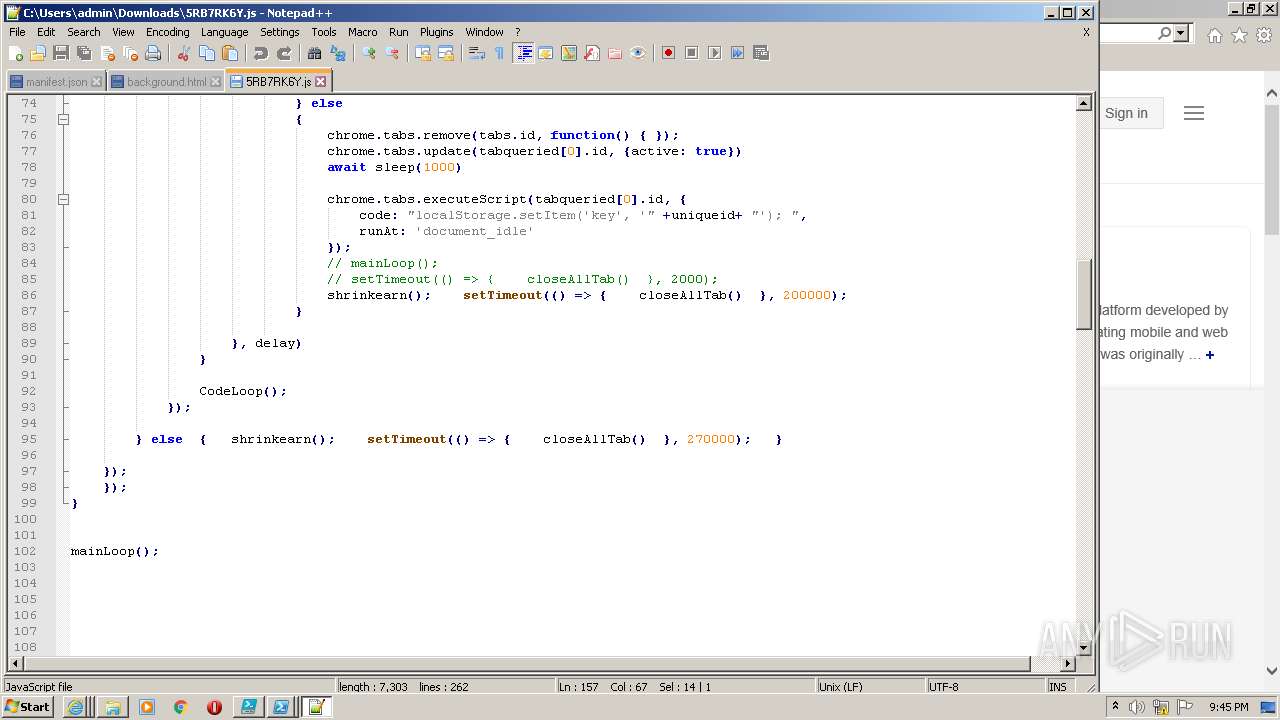Image resolution: width=1280 pixels, height=720 pixels.
Task: Toggle synchronized vertical scrolling
Action: point(423,53)
